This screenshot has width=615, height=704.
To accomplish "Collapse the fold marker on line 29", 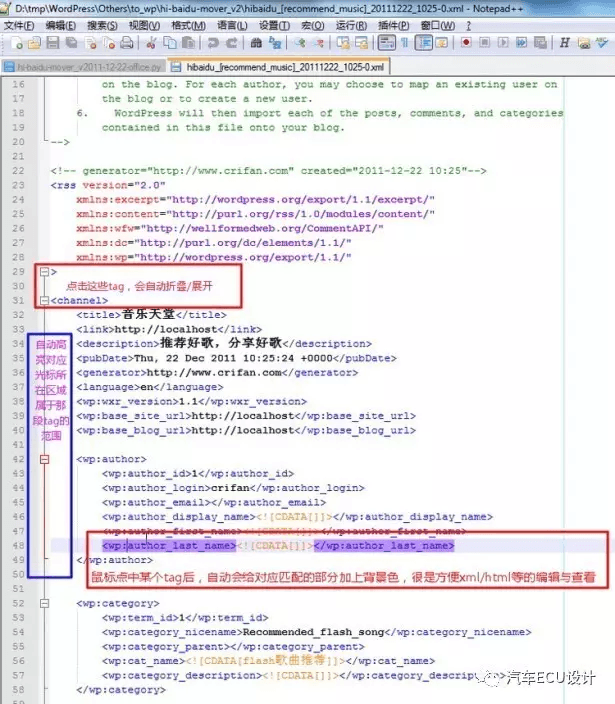I will (44, 271).
